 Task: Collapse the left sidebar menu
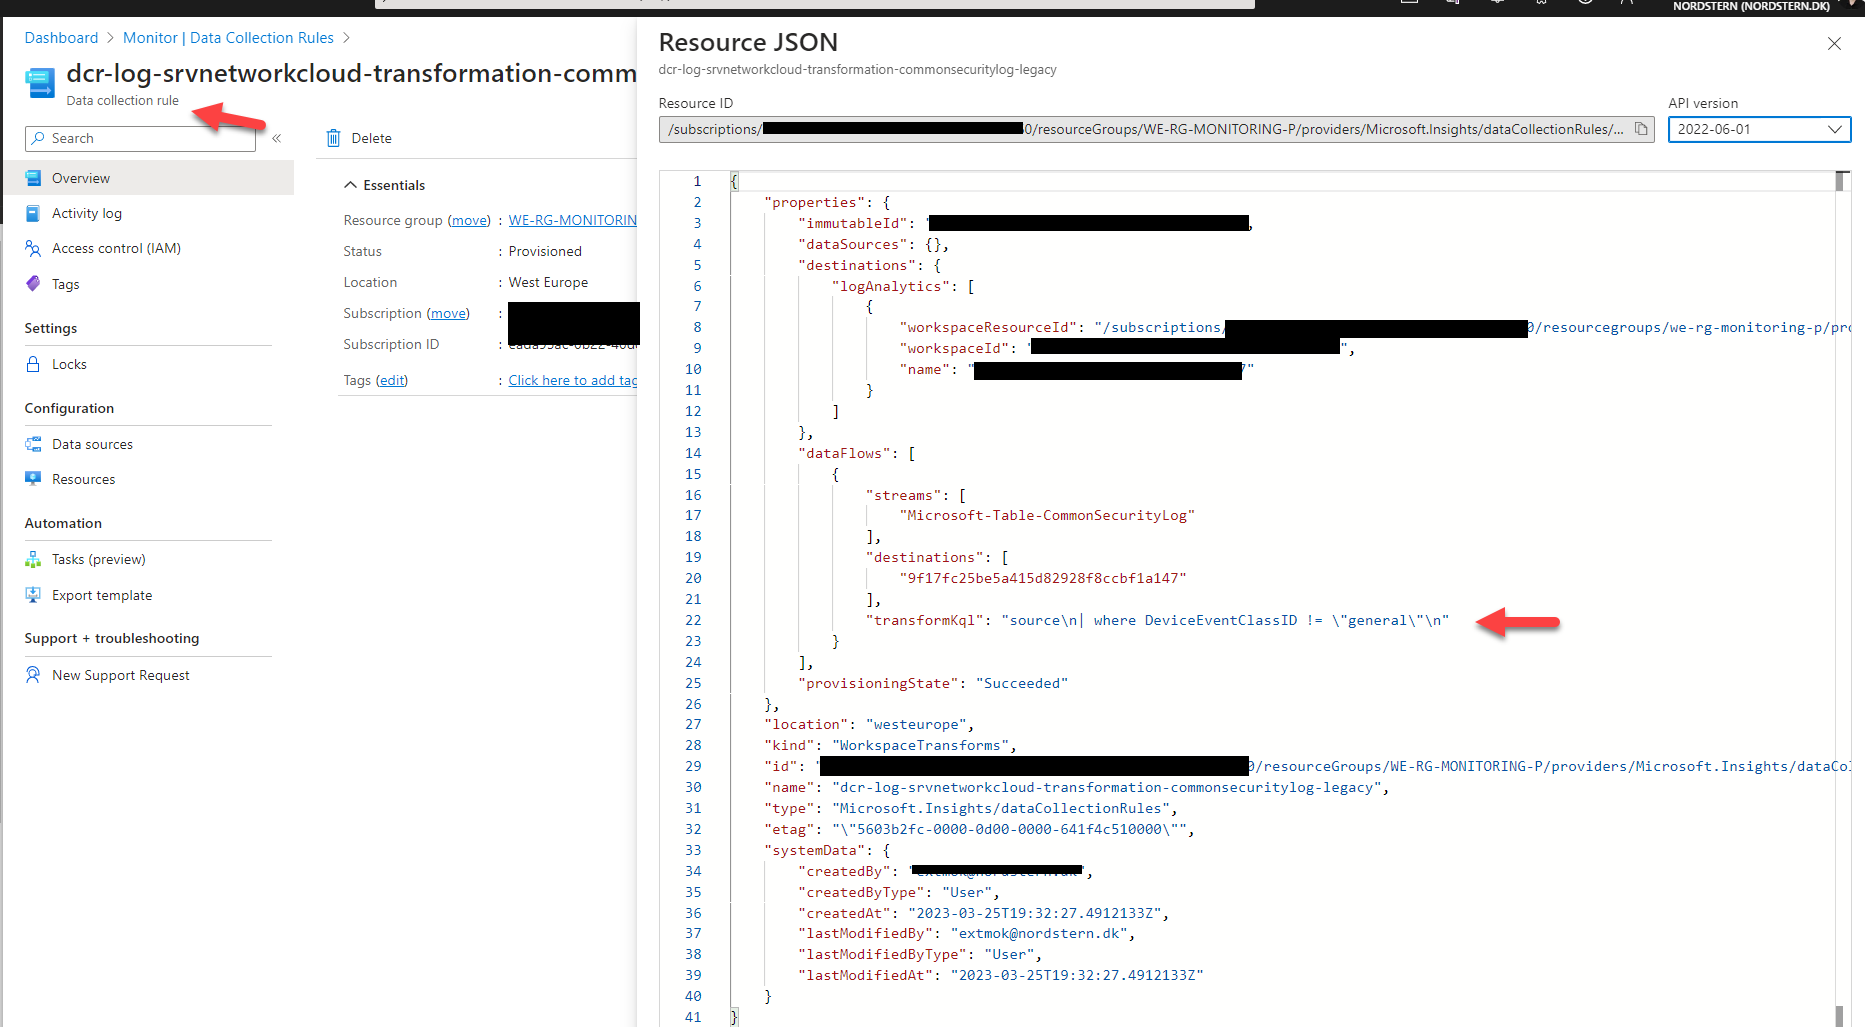click(277, 138)
